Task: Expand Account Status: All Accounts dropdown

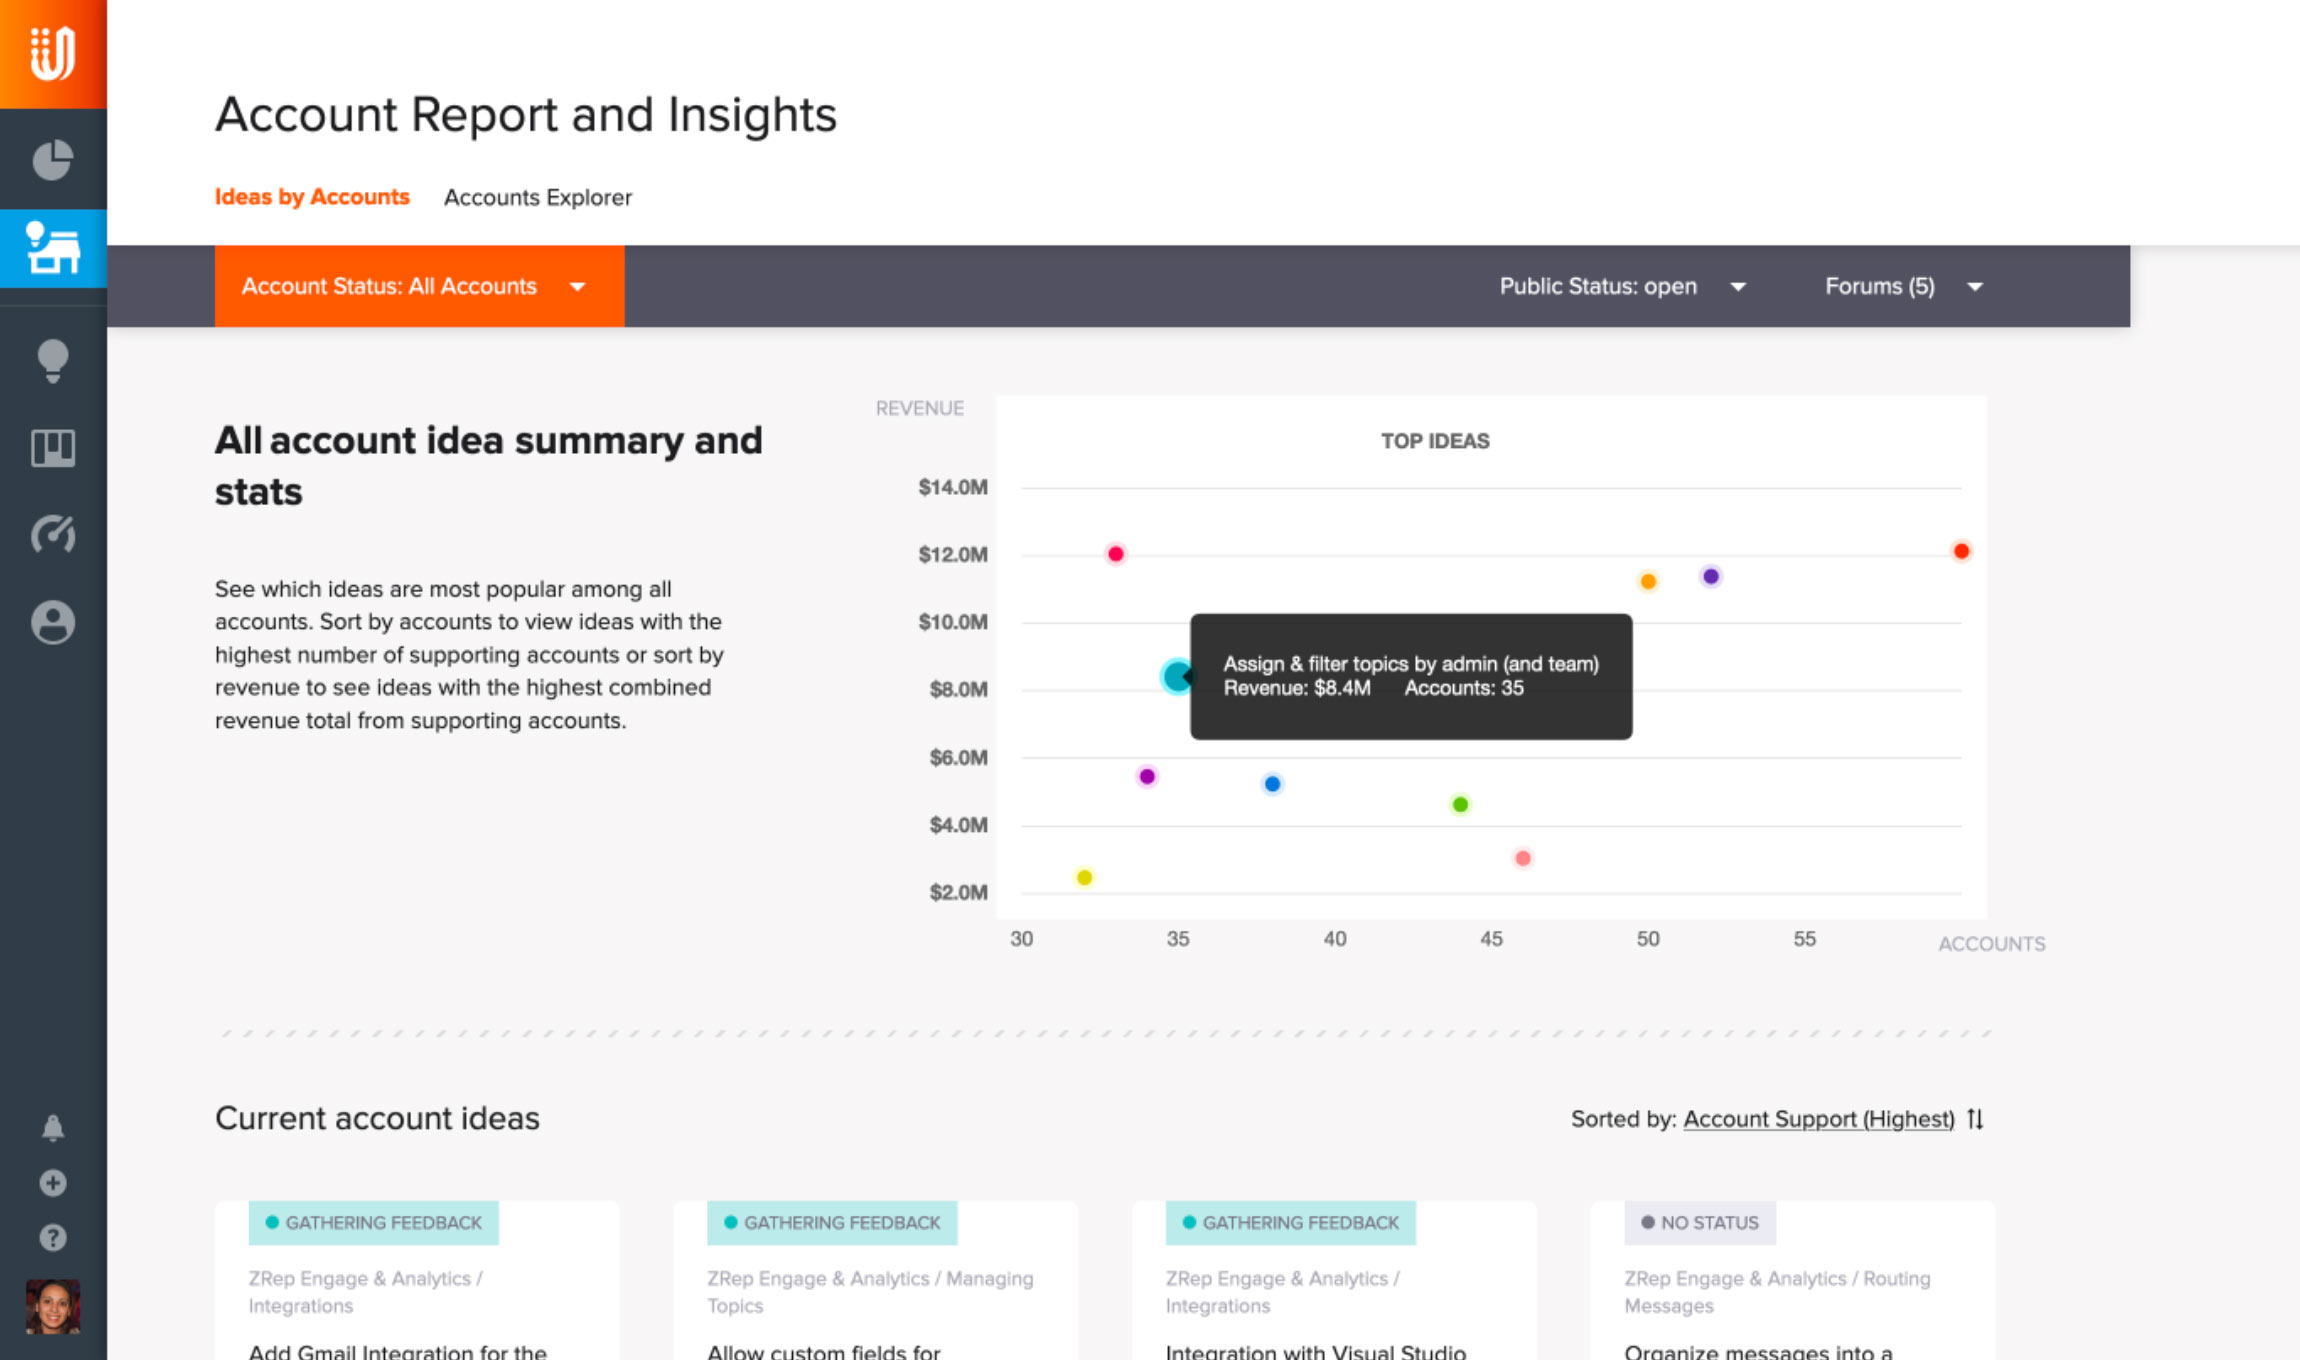Action: click(418, 286)
